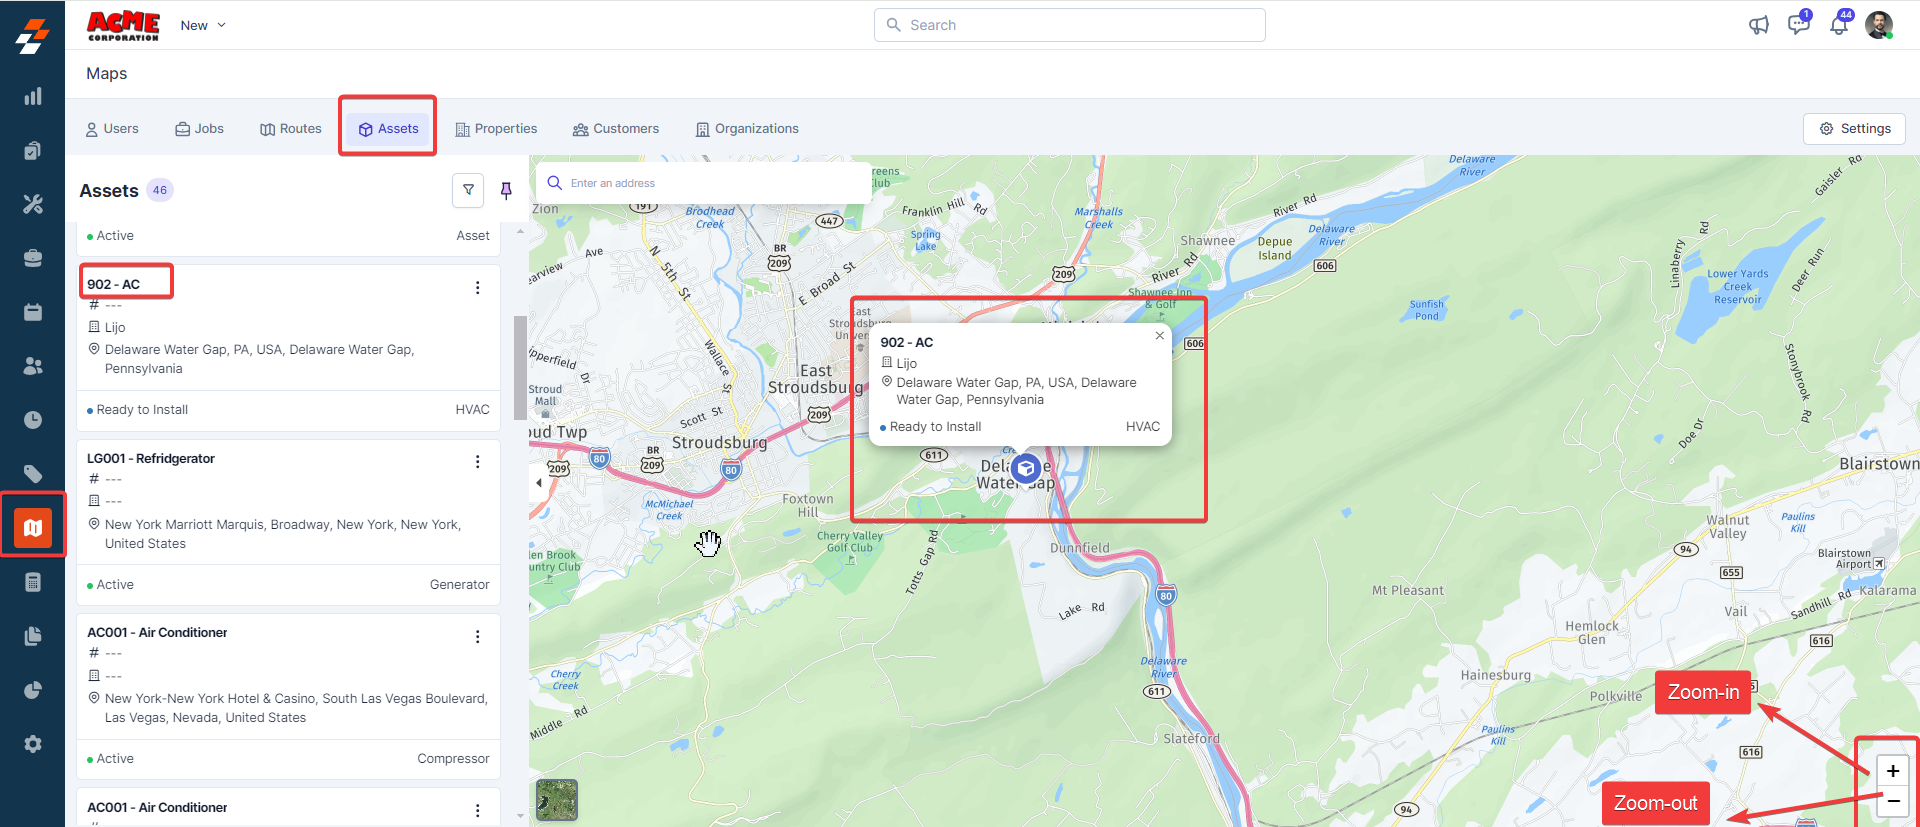1920x827 pixels.
Task: Expand the New dropdown beside logo
Action: point(203,25)
